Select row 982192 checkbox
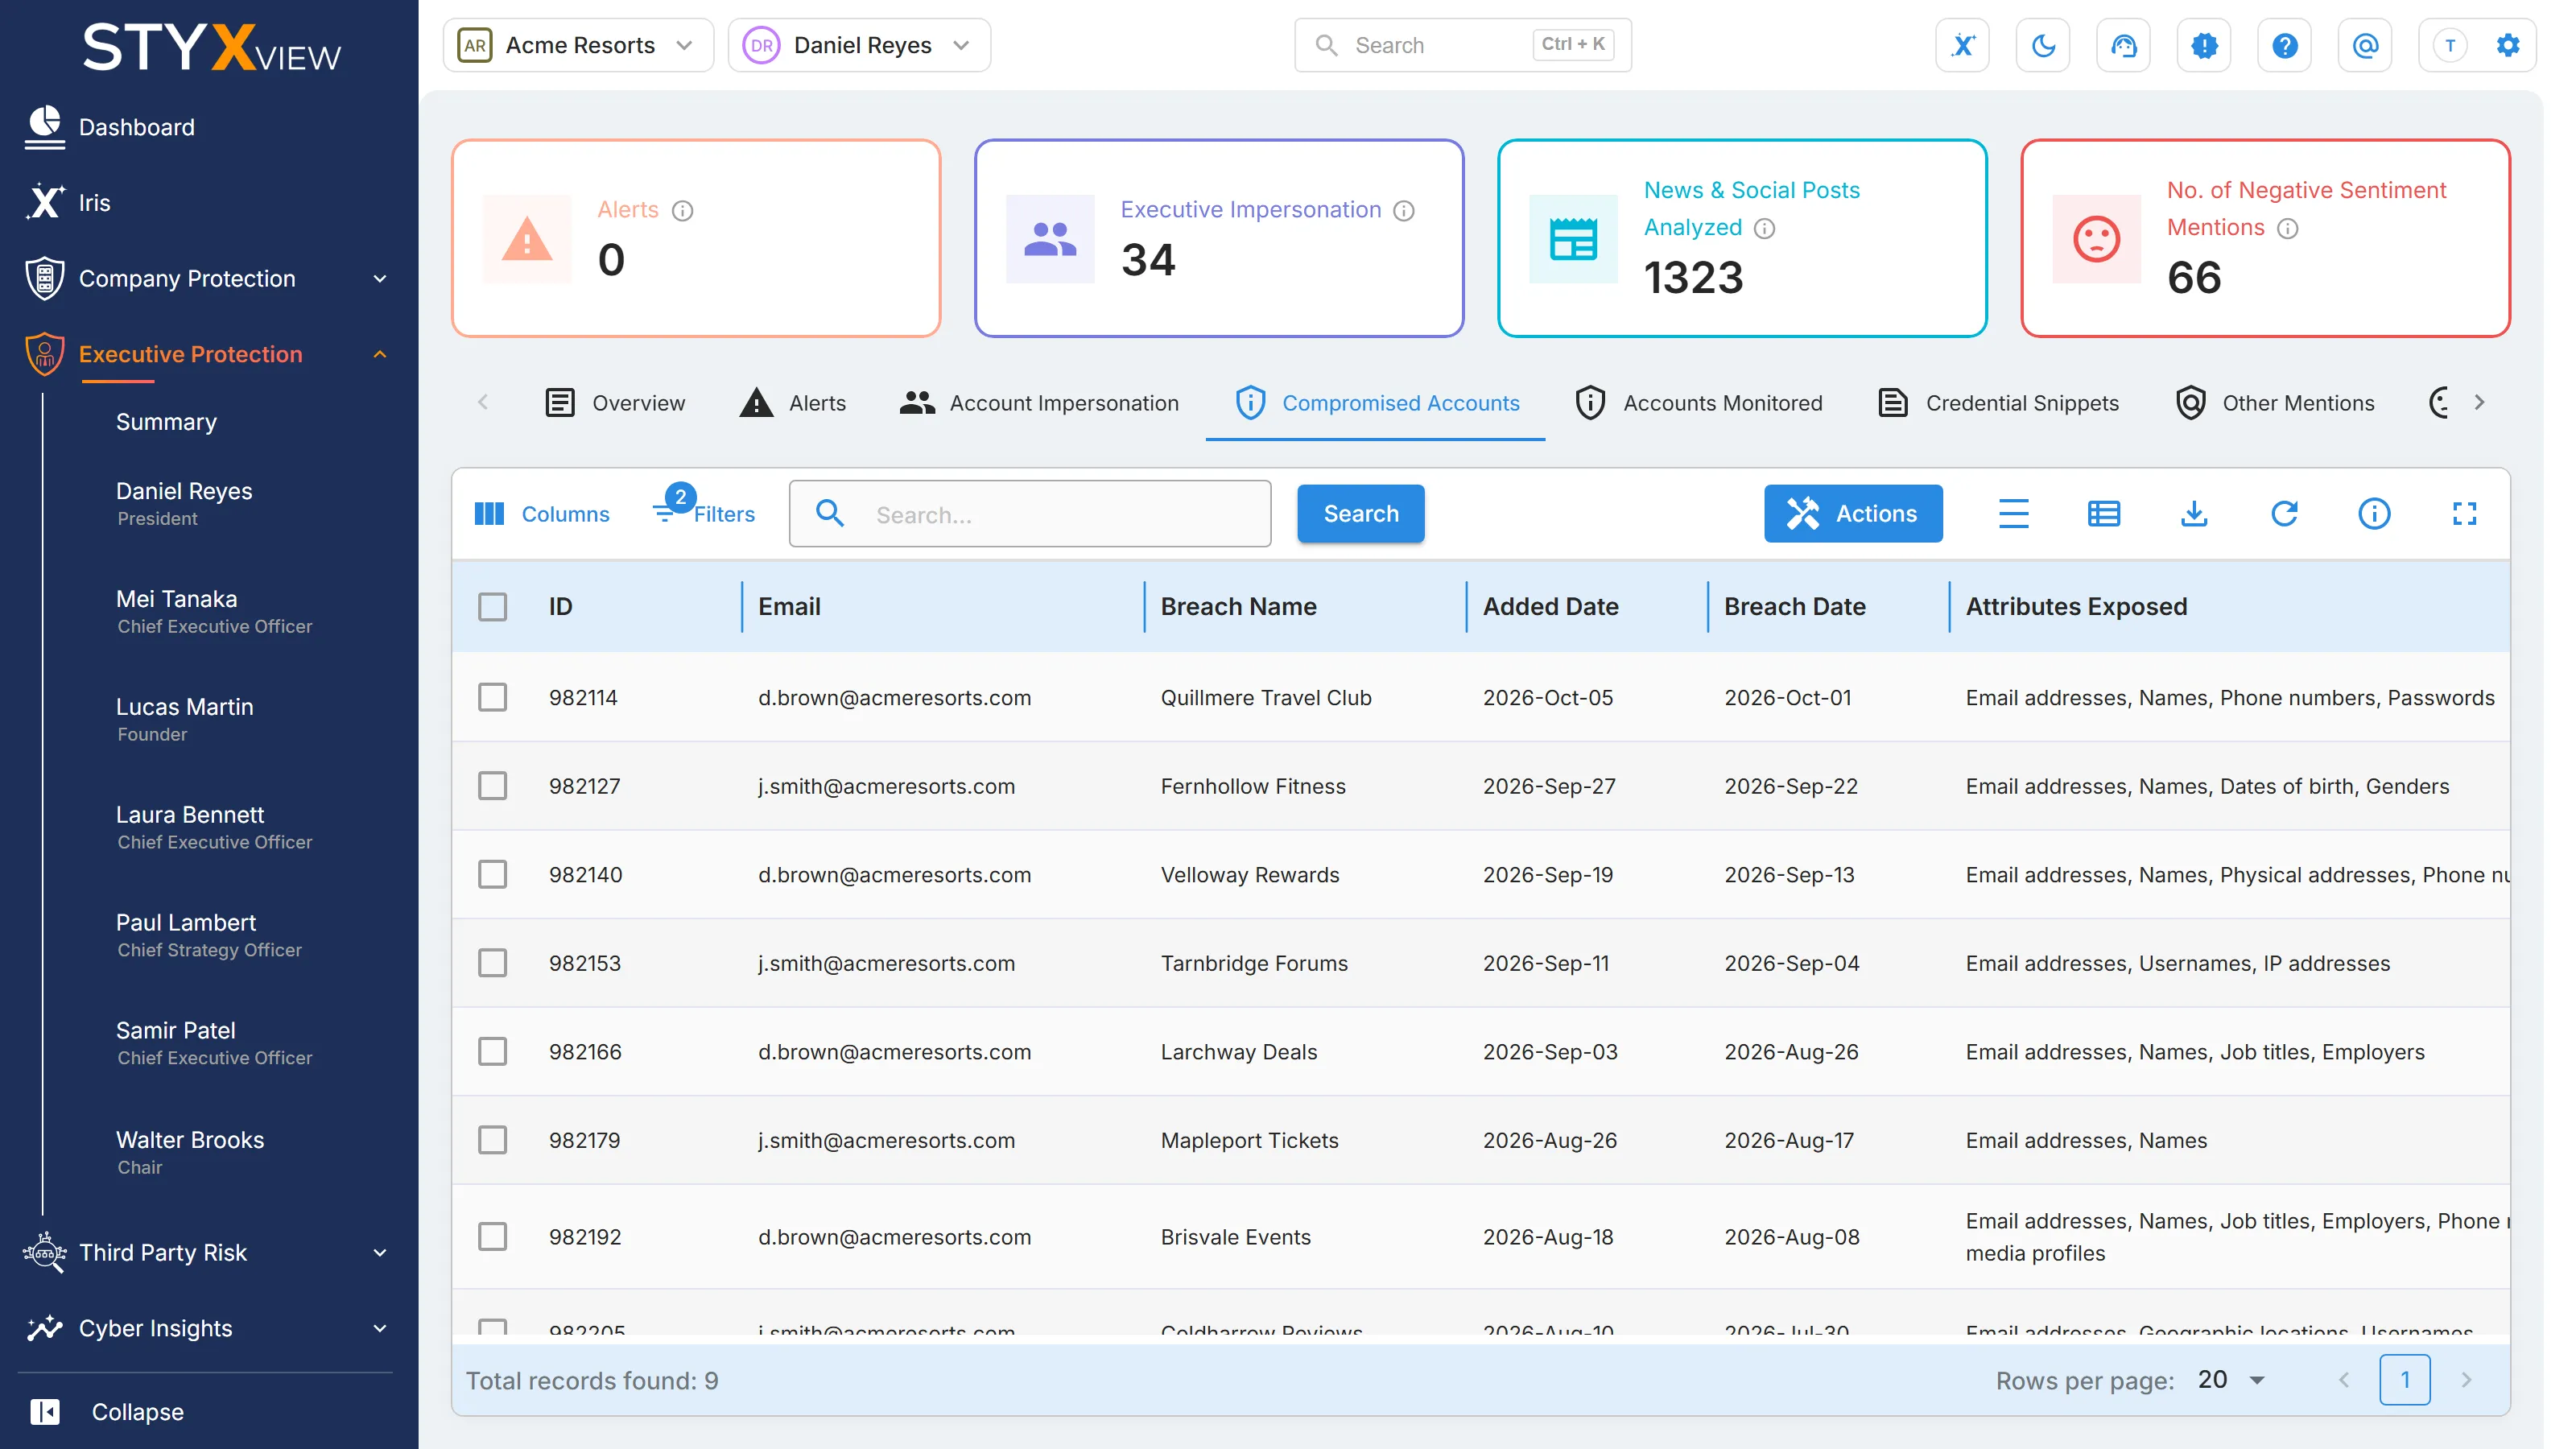The width and height of the screenshot is (2576, 1449). tap(492, 1237)
